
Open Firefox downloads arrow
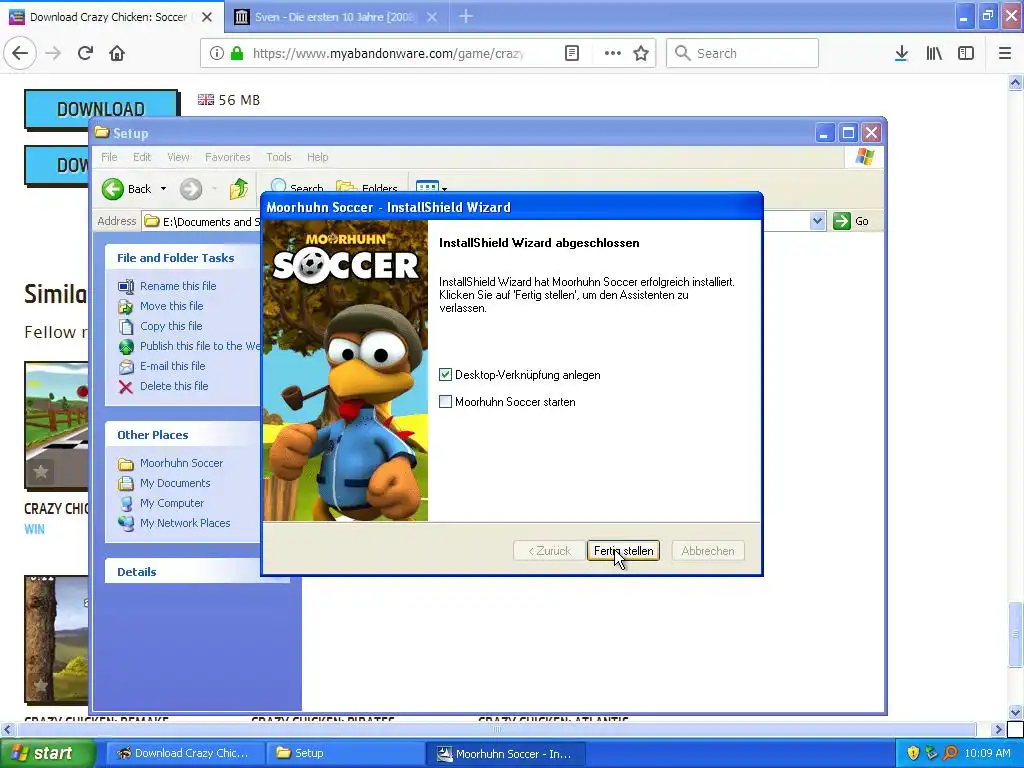point(901,53)
